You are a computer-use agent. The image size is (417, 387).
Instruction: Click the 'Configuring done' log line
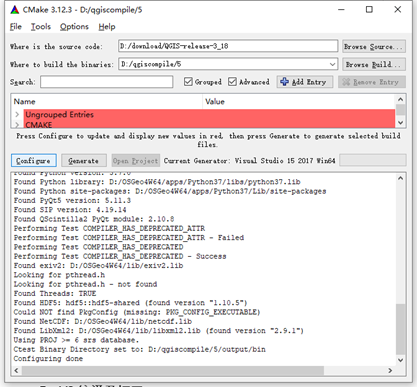pyautogui.click(x=48, y=359)
